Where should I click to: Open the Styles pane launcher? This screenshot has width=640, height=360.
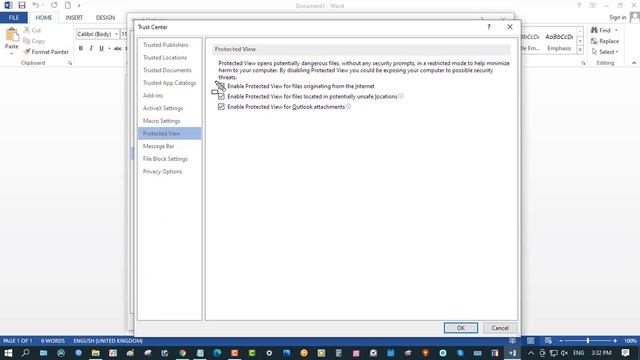pyautogui.click(x=583, y=63)
